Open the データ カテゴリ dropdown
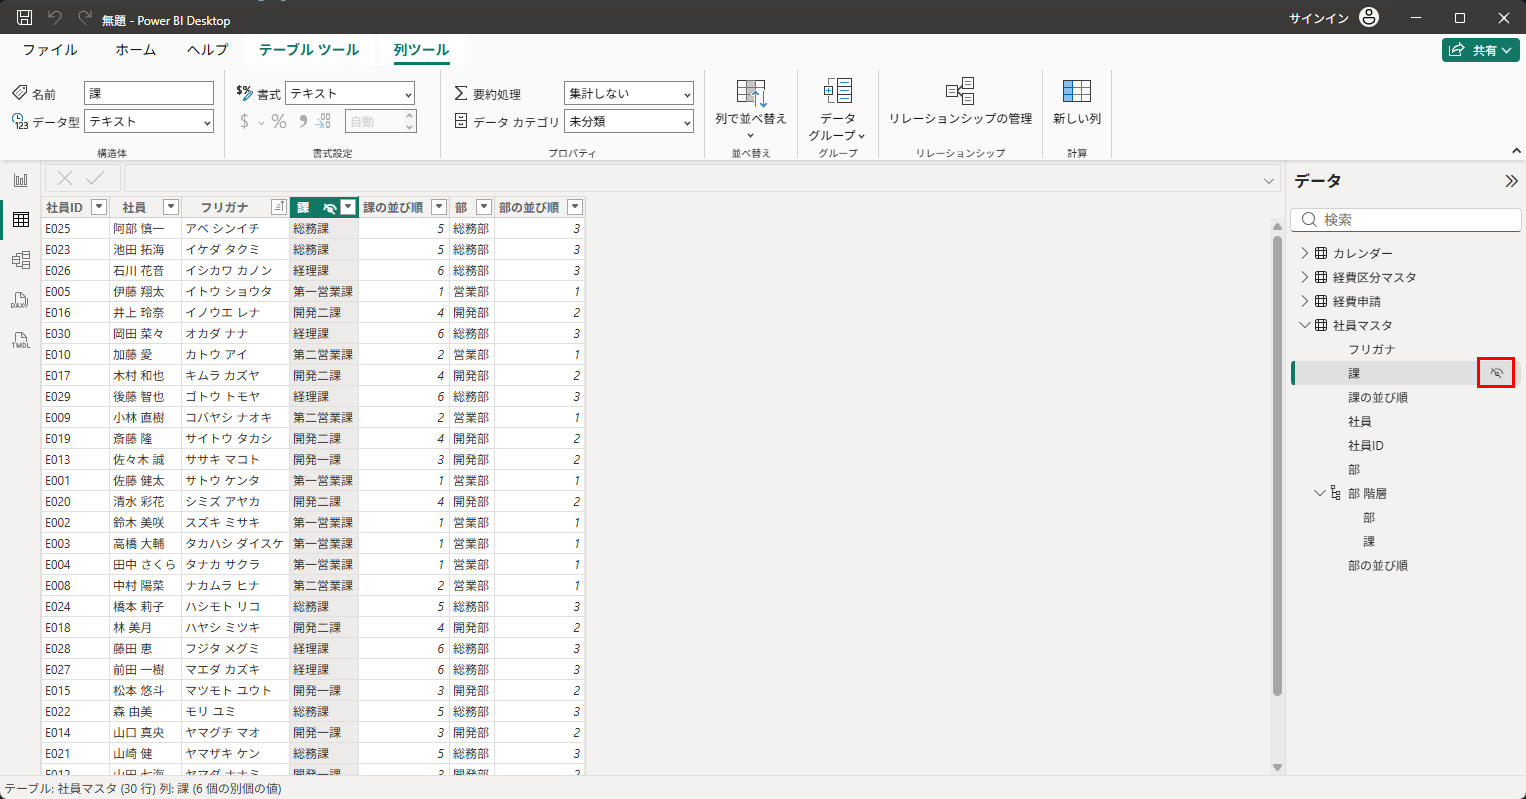 [629, 121]
